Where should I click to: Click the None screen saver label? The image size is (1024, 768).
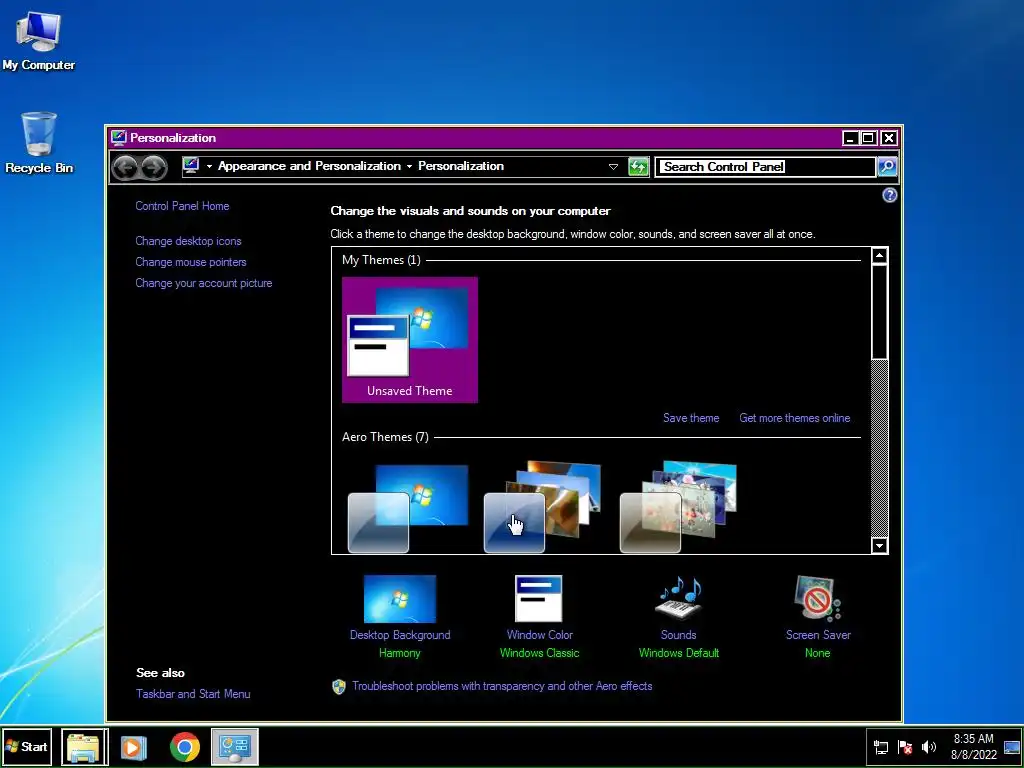pyautogui.click(x=818, y=653)
